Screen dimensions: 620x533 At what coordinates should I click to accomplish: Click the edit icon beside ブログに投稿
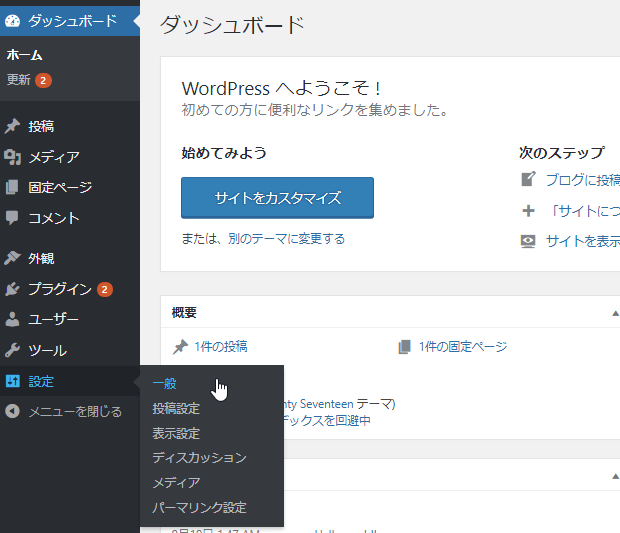(x=528, y=179)
